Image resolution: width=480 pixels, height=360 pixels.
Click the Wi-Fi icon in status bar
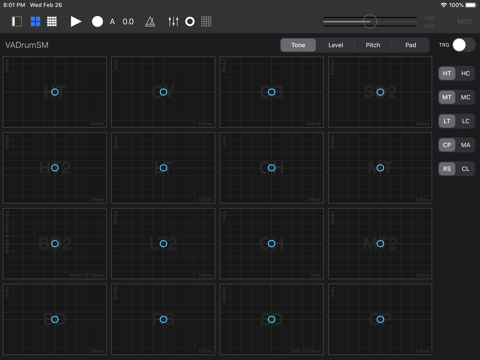click(444, 5)
